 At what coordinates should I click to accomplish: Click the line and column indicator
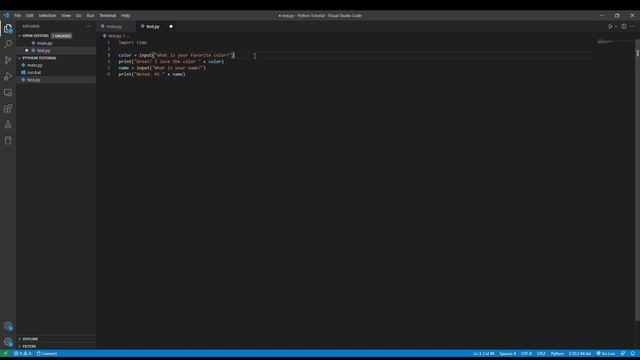point(483,354)
